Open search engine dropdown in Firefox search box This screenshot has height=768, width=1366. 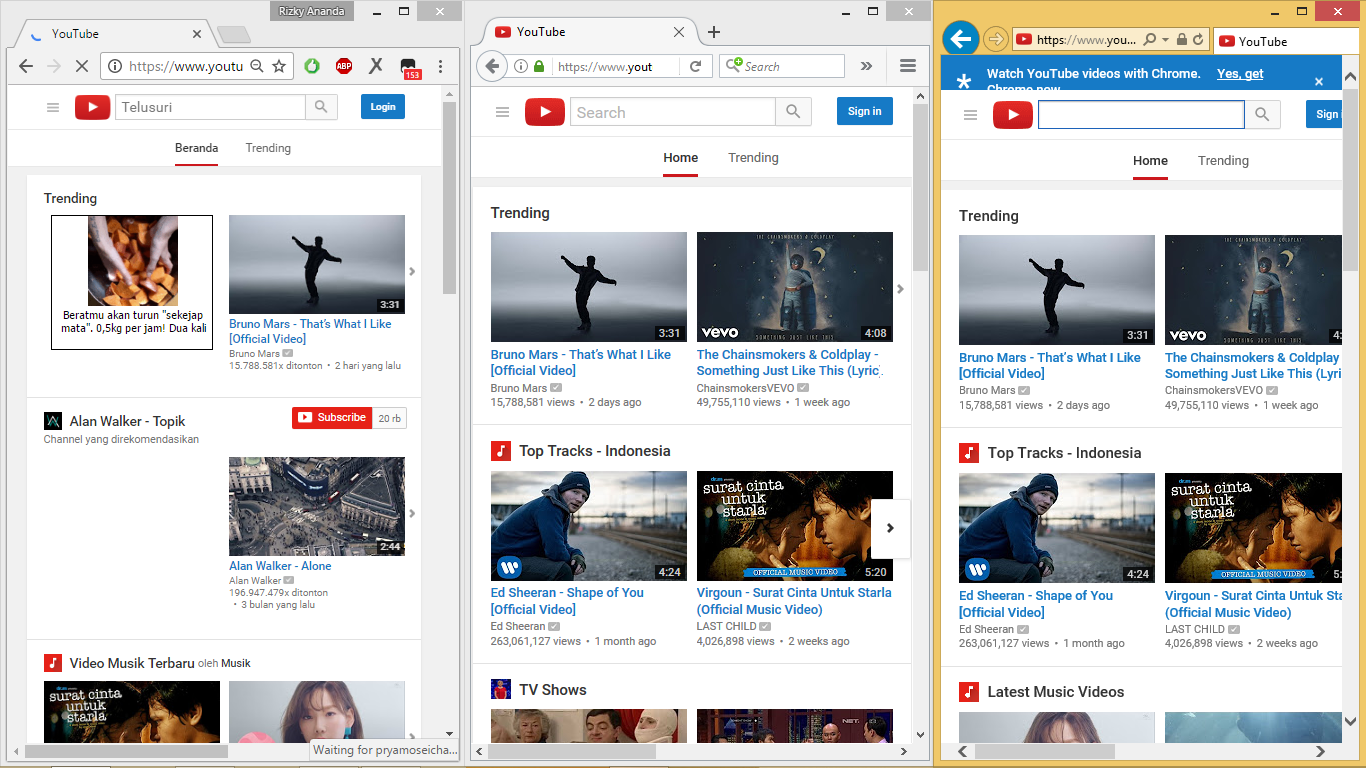pos(733,66)
